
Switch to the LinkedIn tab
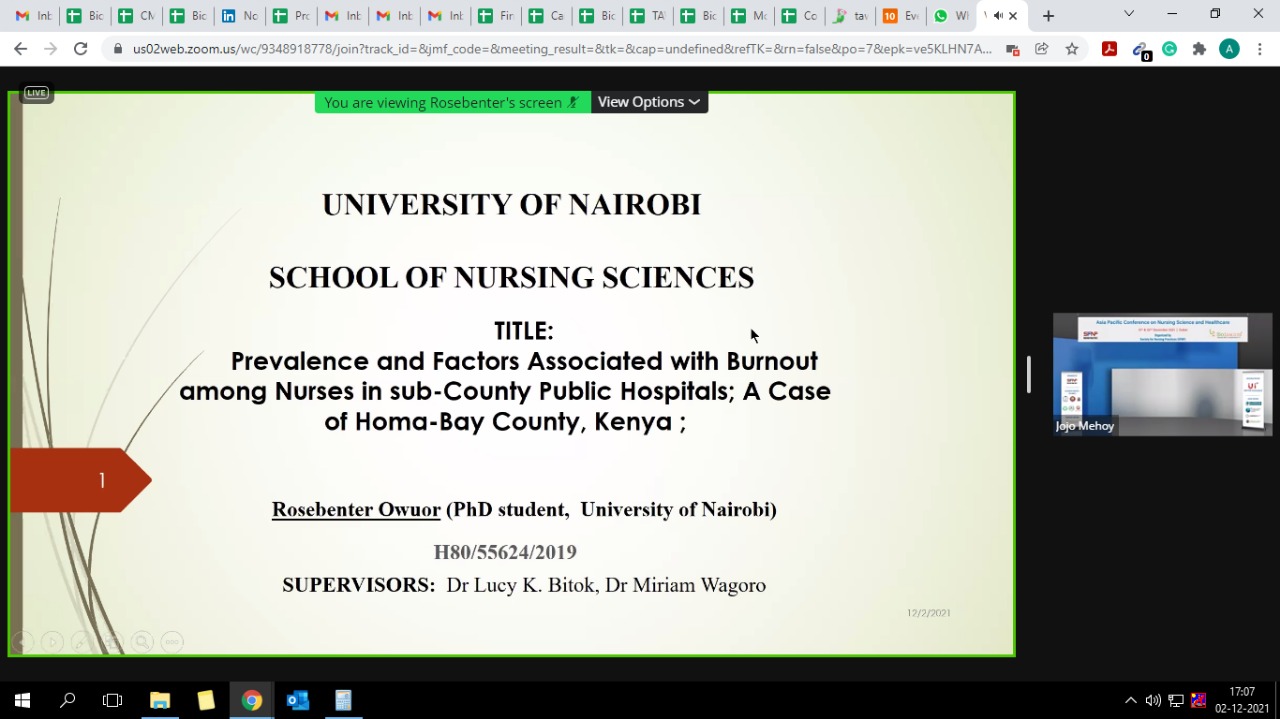[x=239, y=16]
